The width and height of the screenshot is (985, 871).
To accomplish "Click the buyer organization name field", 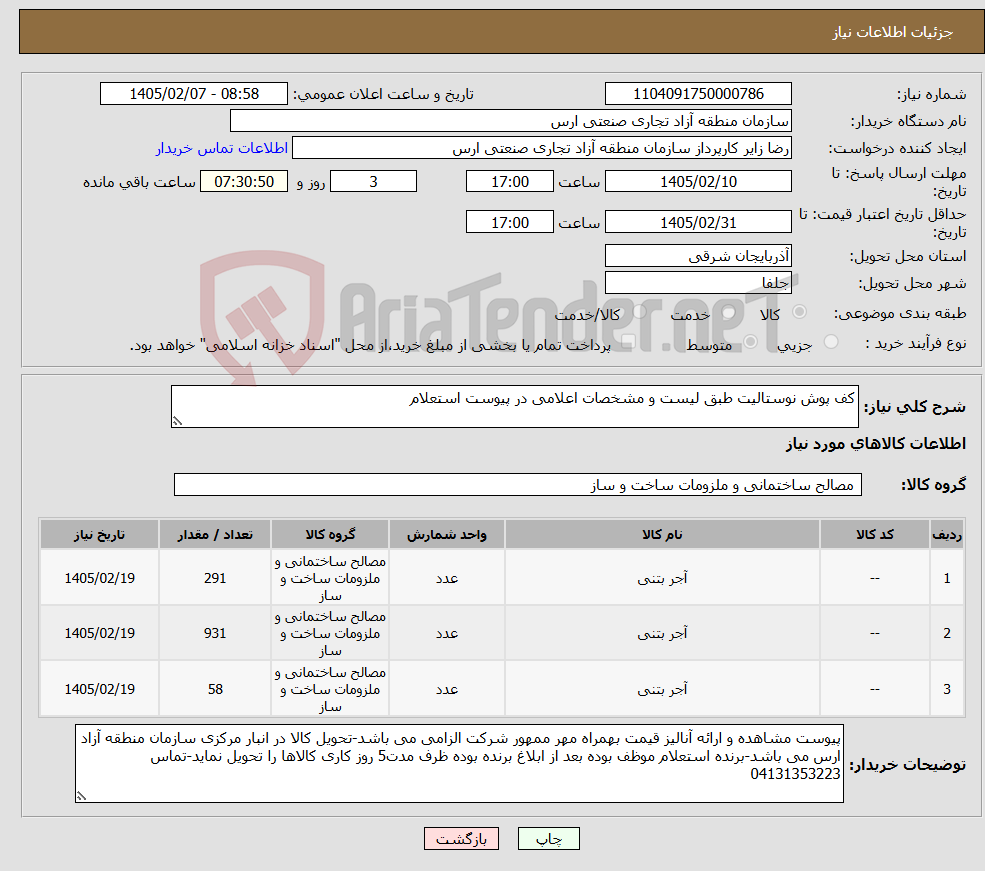I will (511, 121).
